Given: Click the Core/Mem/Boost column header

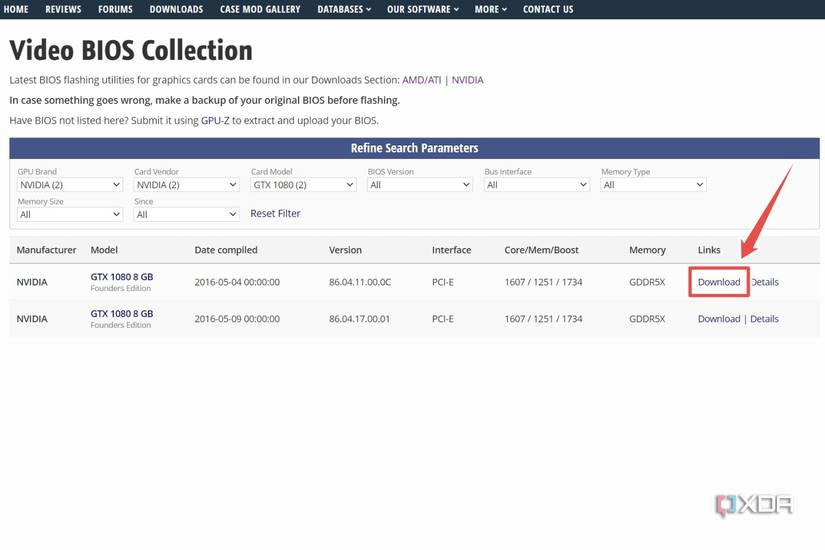Looking at the screenshot, I should pos(541,250).
